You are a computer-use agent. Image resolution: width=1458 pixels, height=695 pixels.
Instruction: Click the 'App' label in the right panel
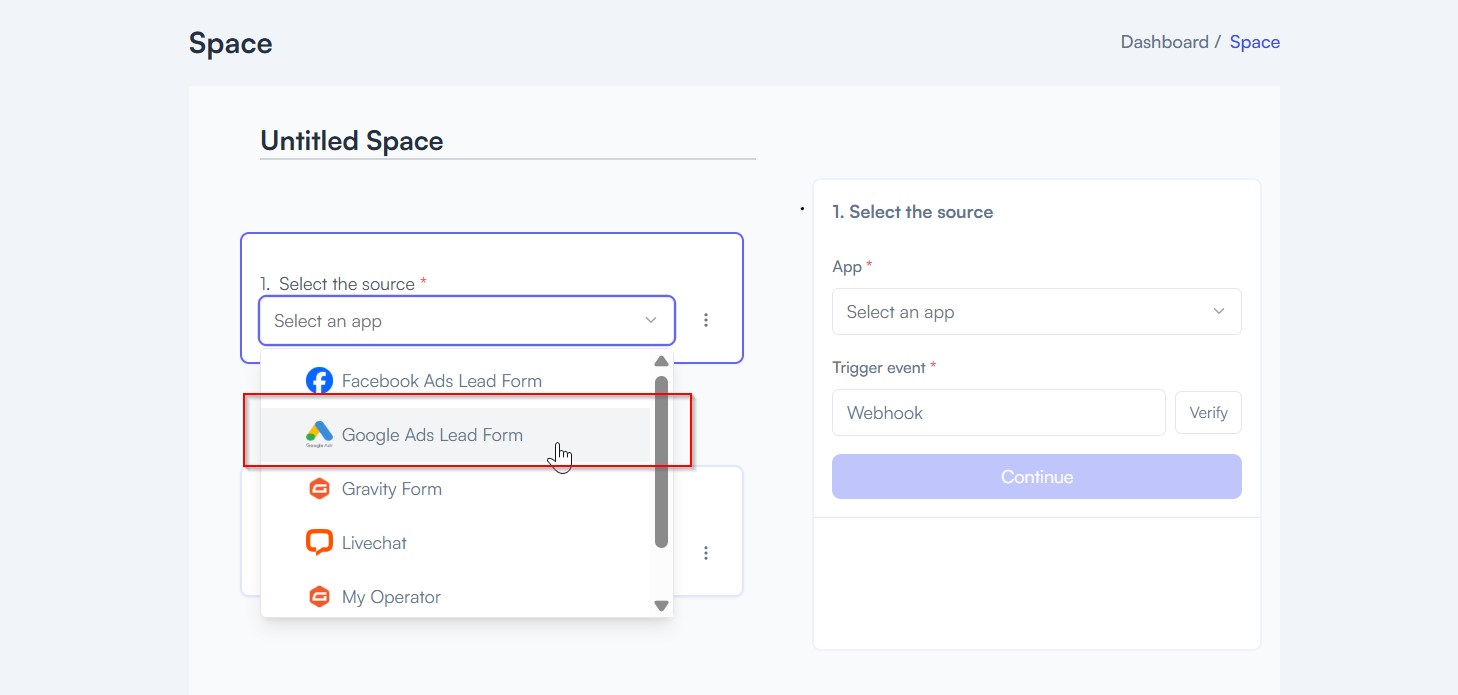tap(847, 267)
